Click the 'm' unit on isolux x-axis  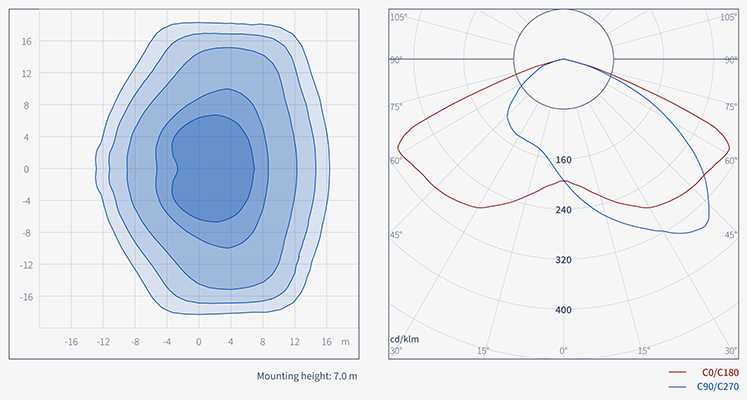[345, 342]
